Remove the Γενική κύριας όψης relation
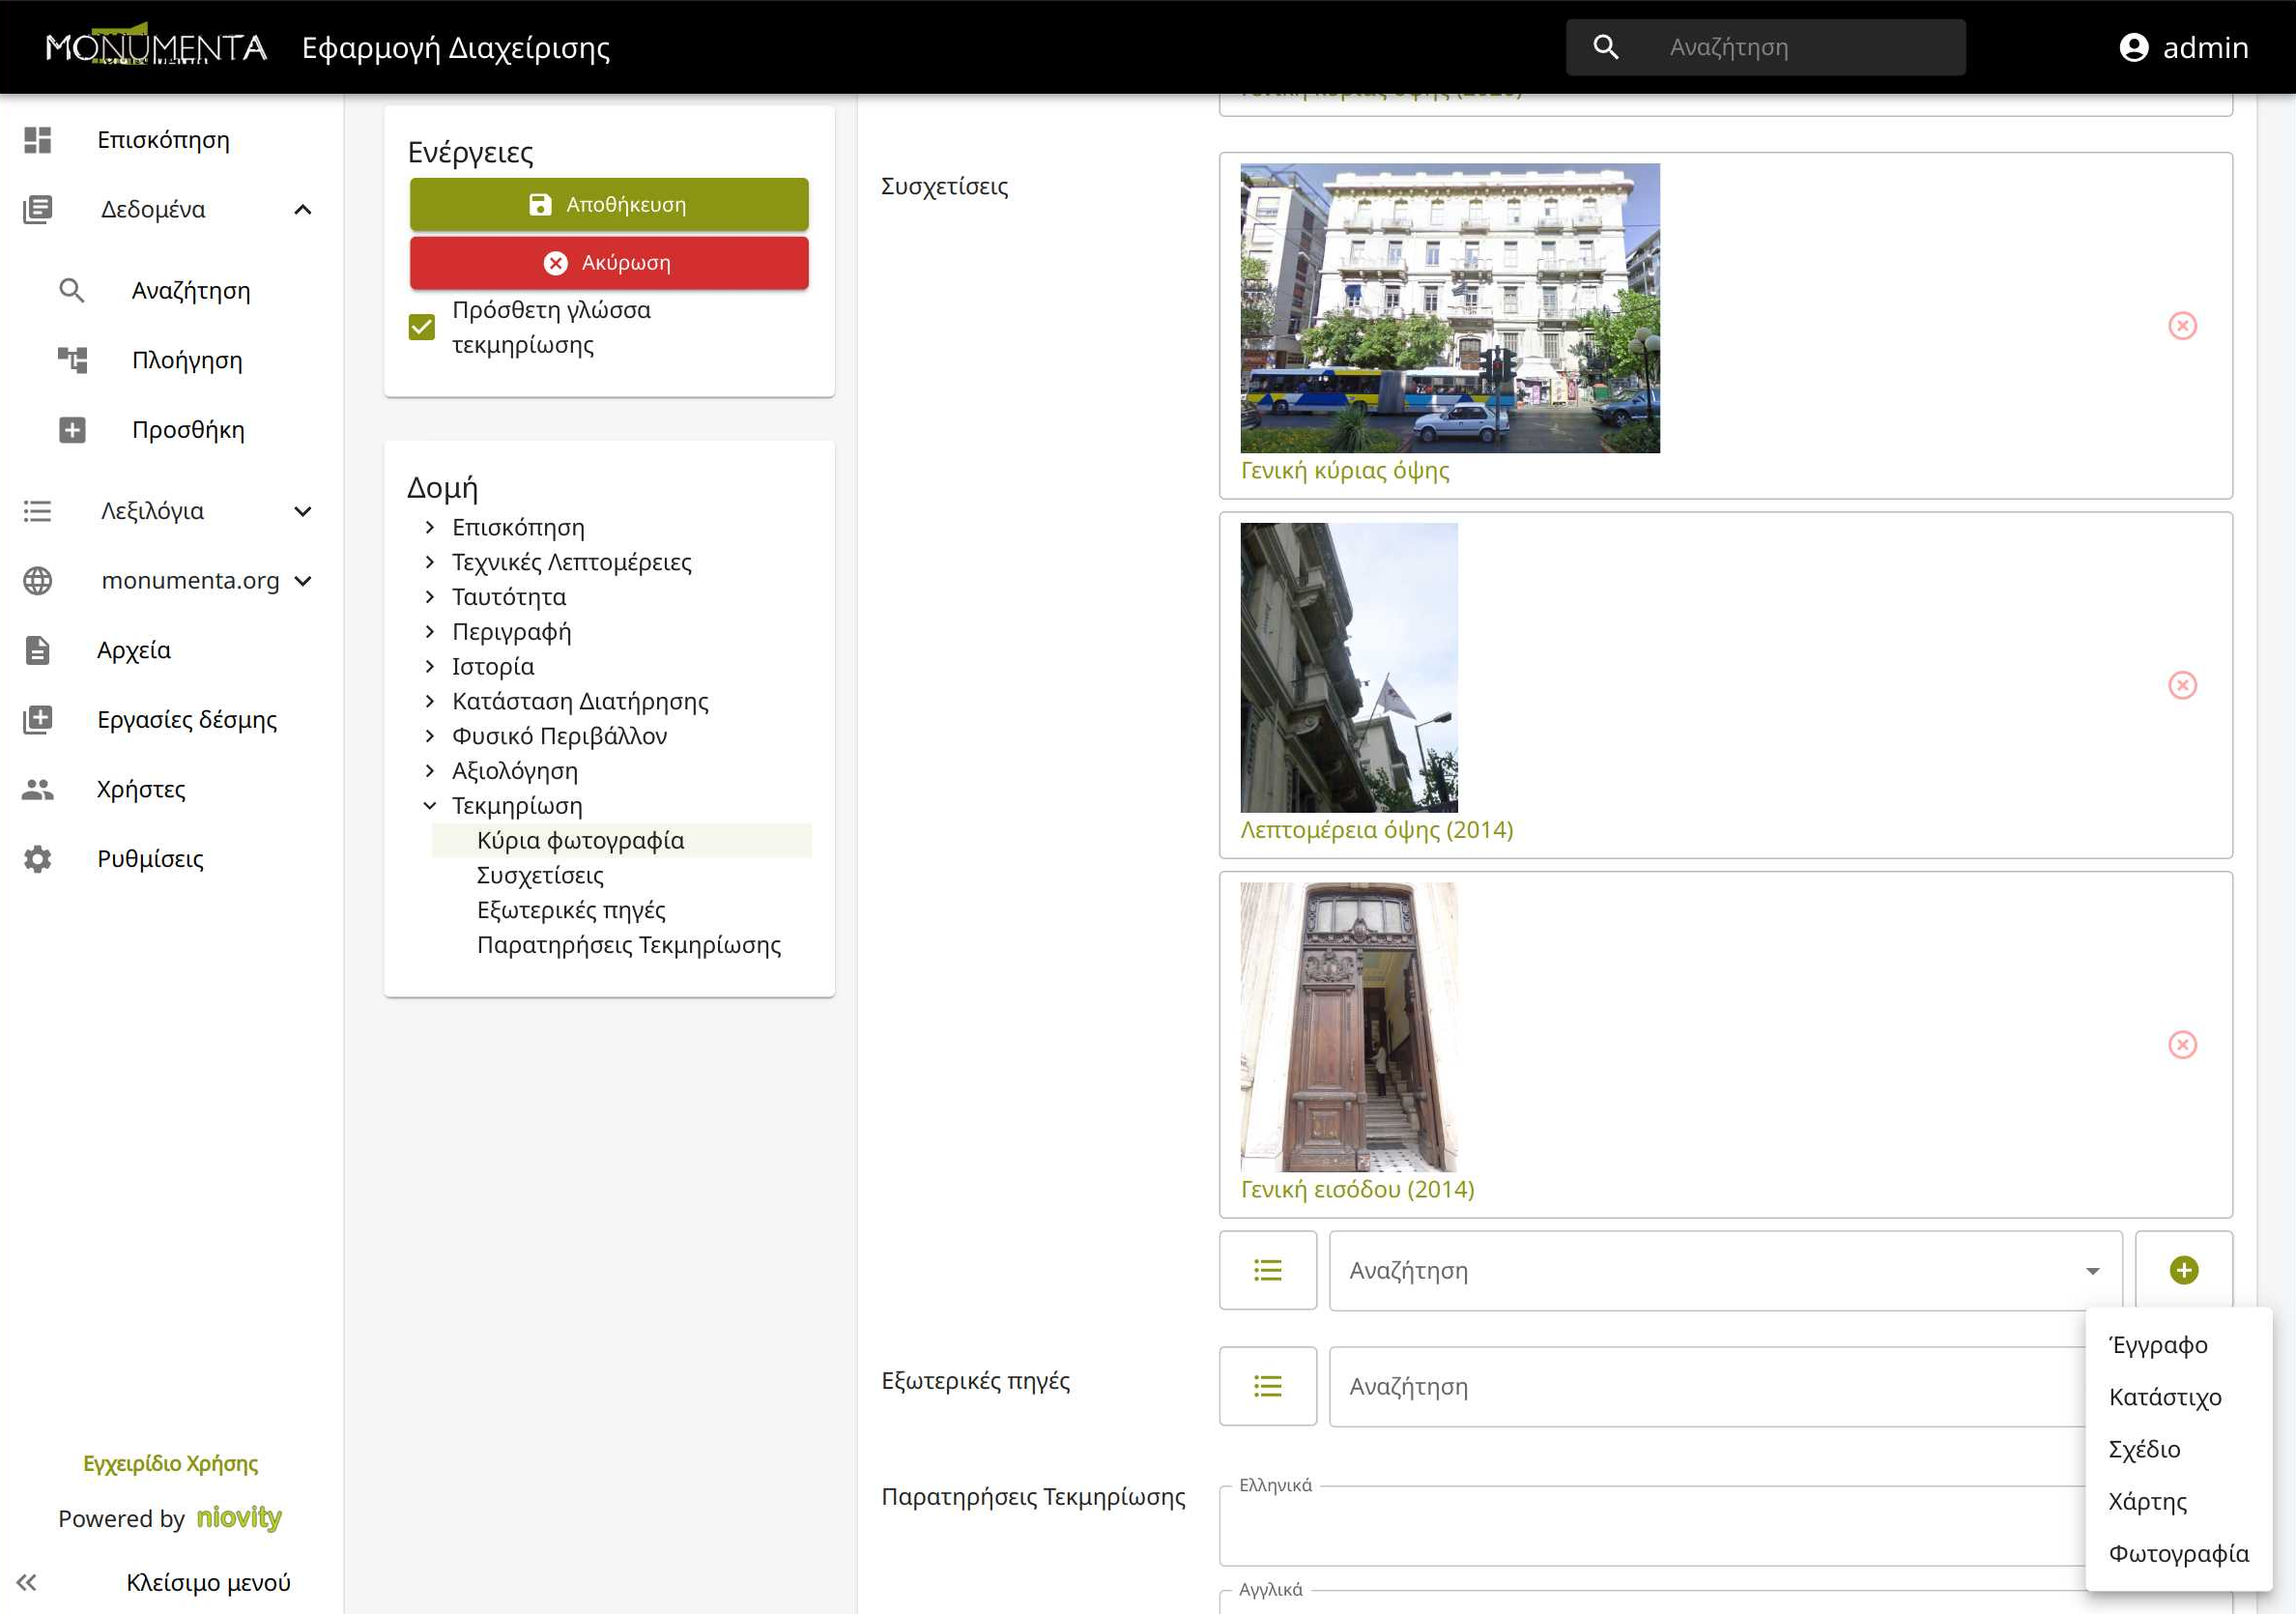 pyautogui.click(x=2182, y=326)
